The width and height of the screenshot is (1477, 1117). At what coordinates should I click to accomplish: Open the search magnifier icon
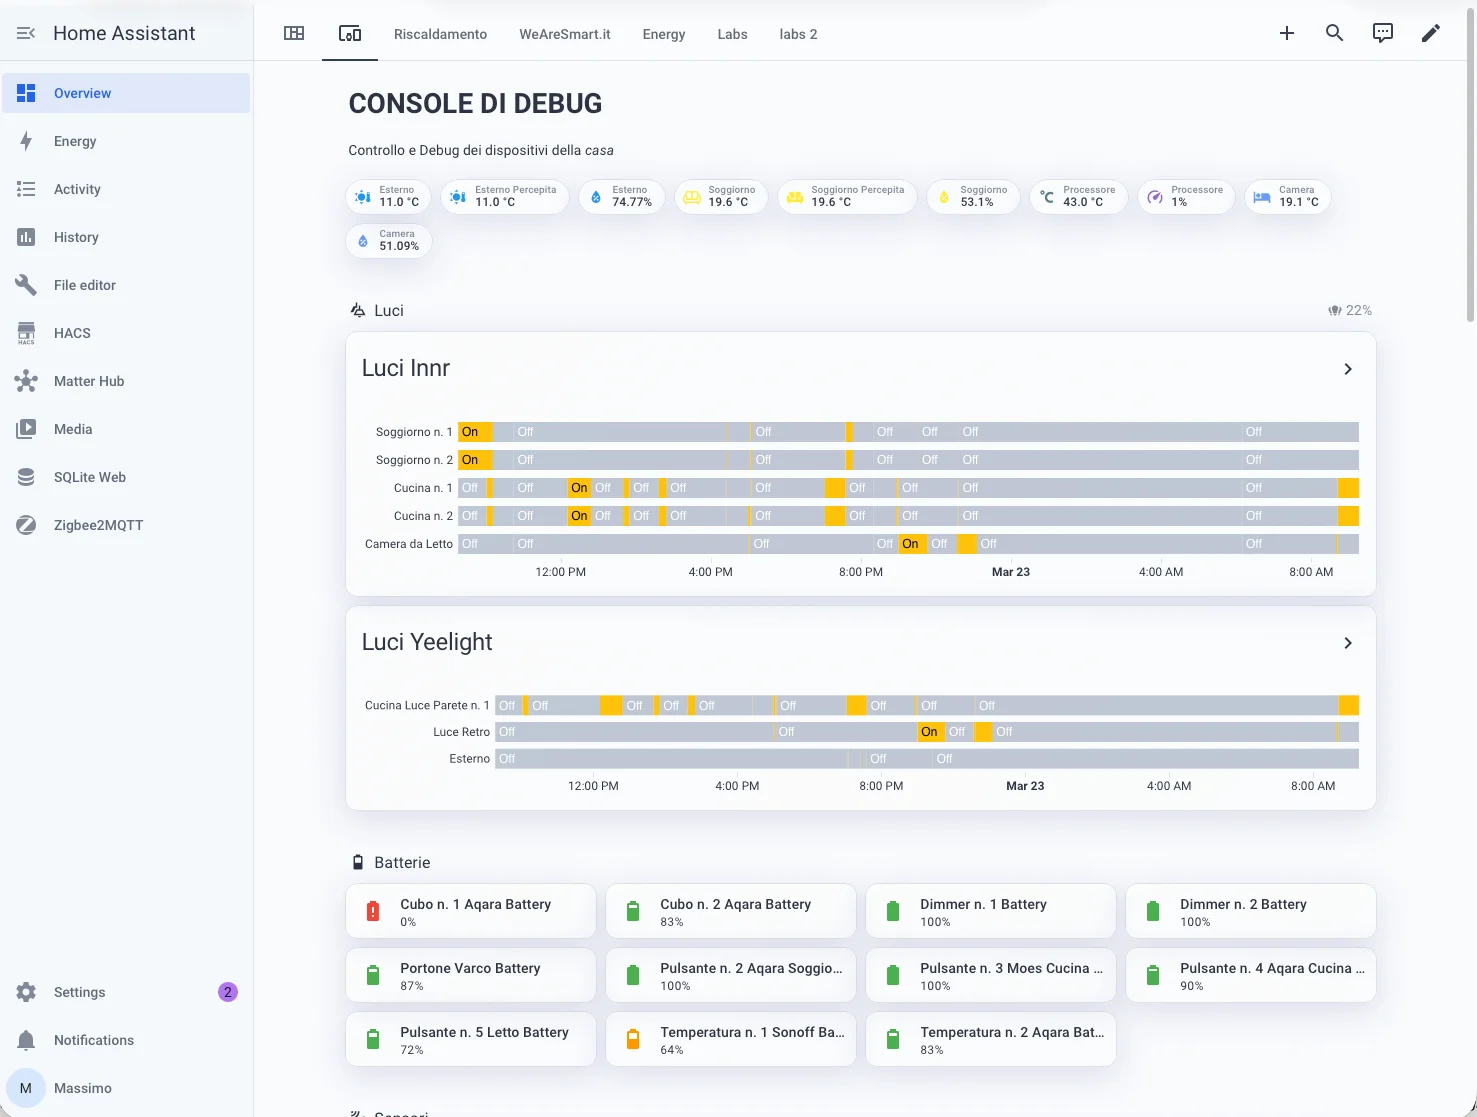click(1334, 33)
